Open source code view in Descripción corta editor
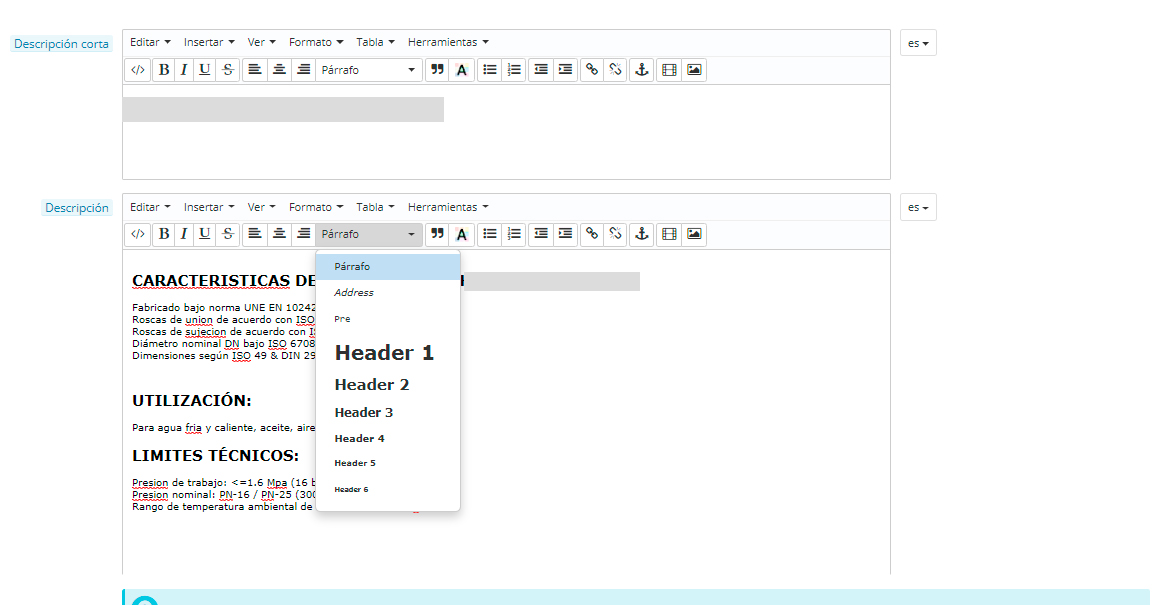The image size is (1157, 605). tap(138, 70)
